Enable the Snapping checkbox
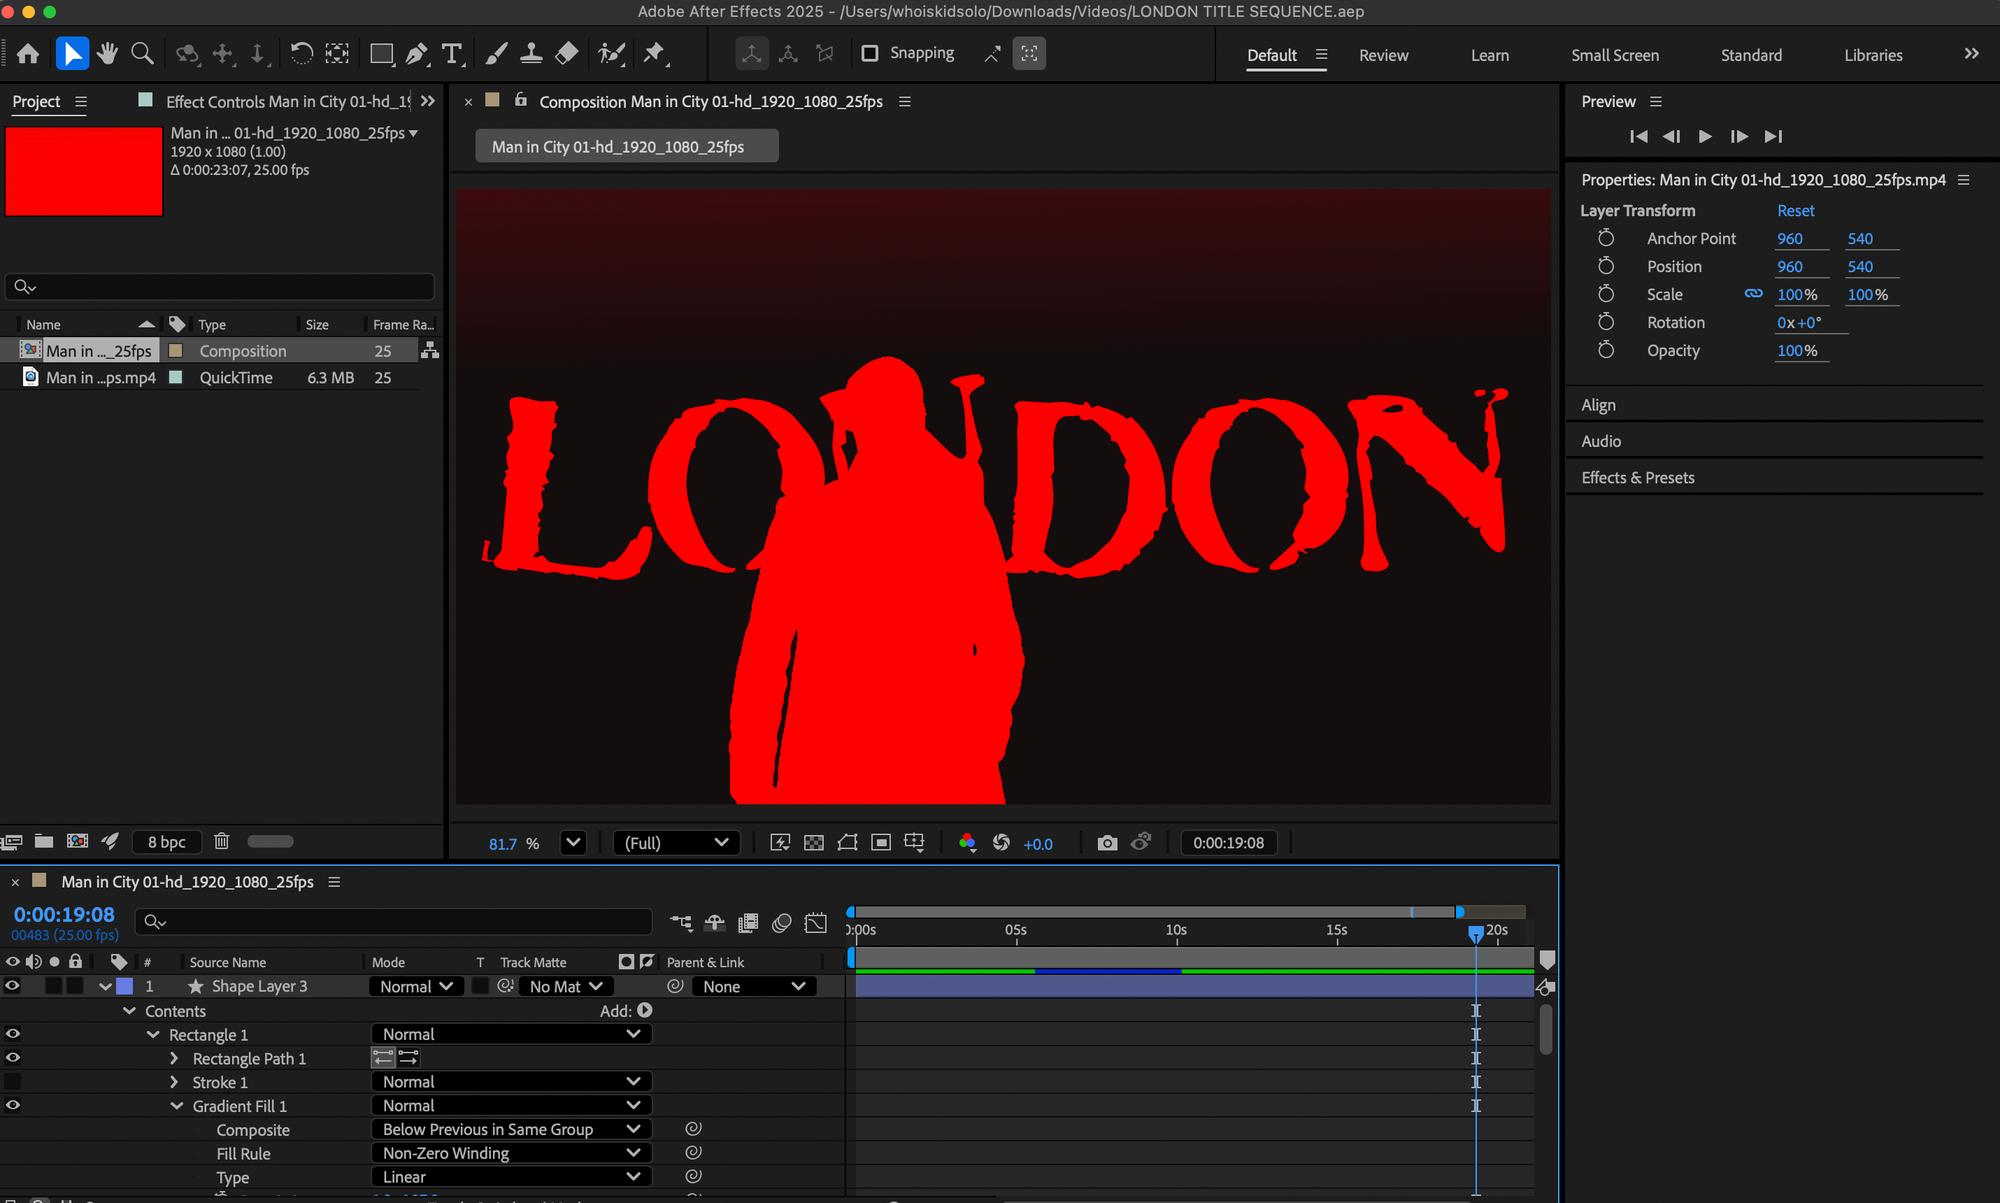The height and width of the screenshot is (1203, 2000). 870,53
